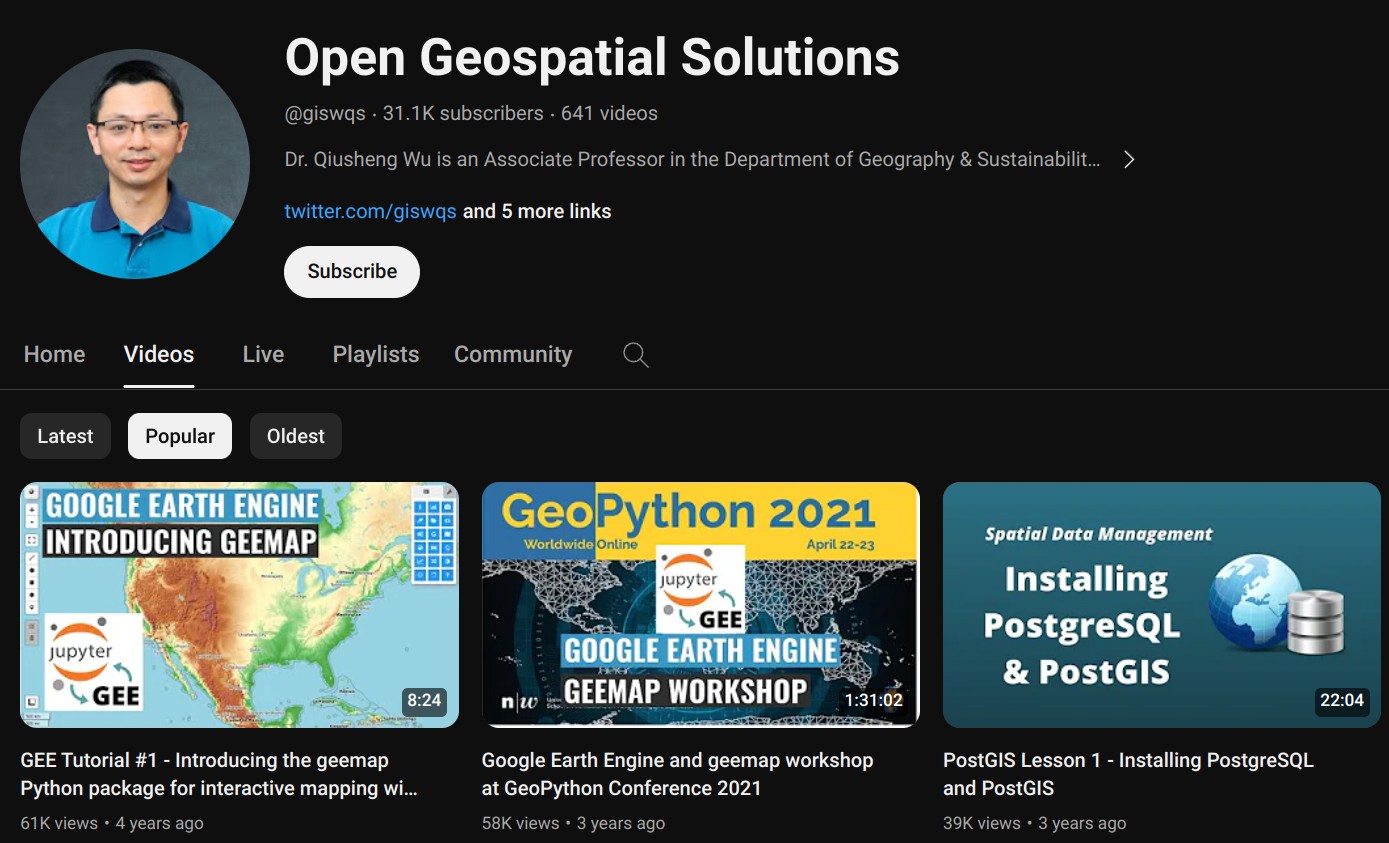Select the Videos tab
The width and height of the screenshot is (1389, 843).
[159, 354]
